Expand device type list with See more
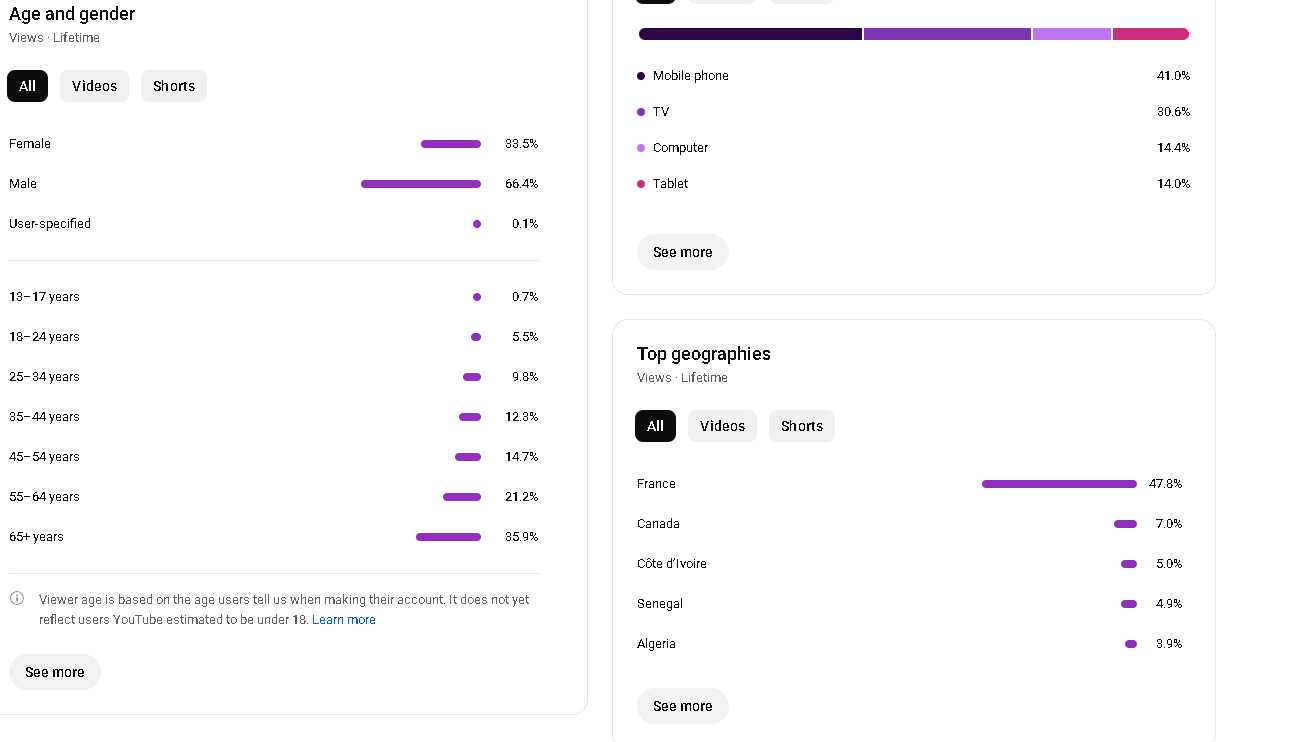The height and width of the screenshot is (742, 1304). [683, 252]
